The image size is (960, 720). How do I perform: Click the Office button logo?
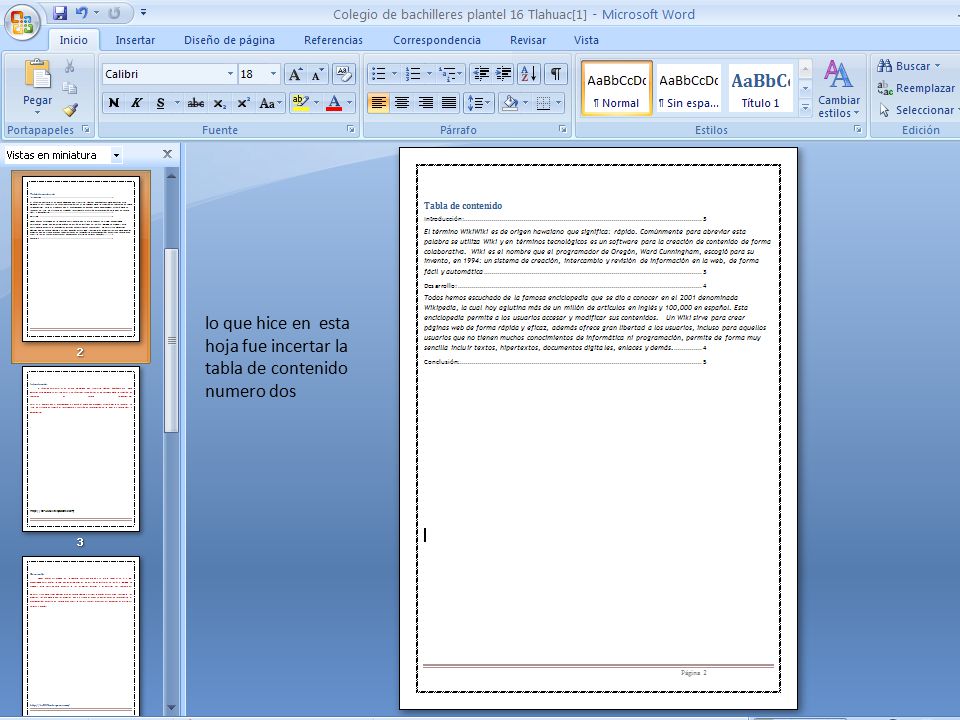click(22, 23)
